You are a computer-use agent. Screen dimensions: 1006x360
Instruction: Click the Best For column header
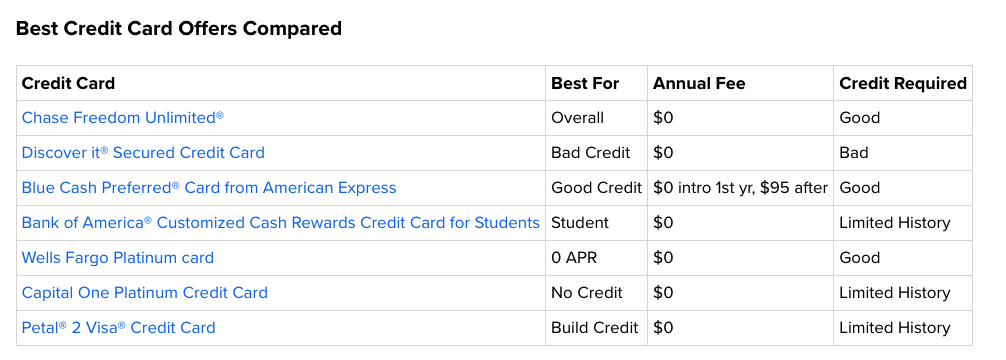[x=585, y=83]
